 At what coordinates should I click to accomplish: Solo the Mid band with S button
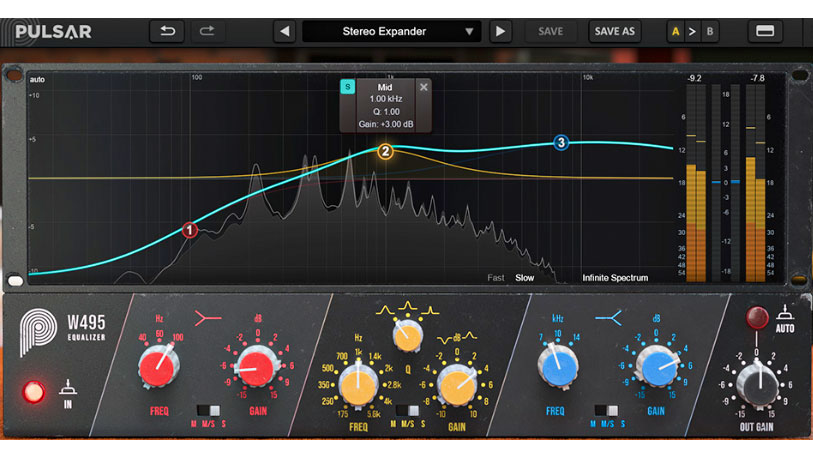[347, 87]
